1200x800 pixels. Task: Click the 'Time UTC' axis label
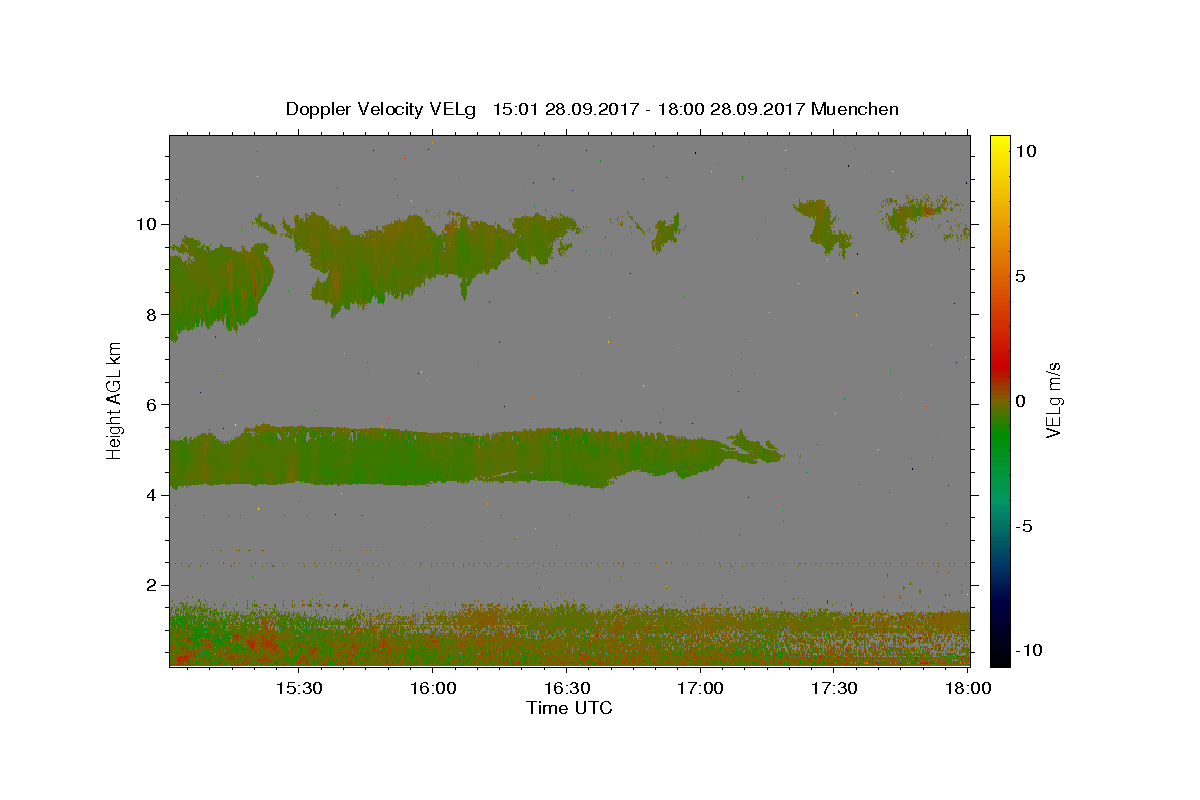(569, 708)
